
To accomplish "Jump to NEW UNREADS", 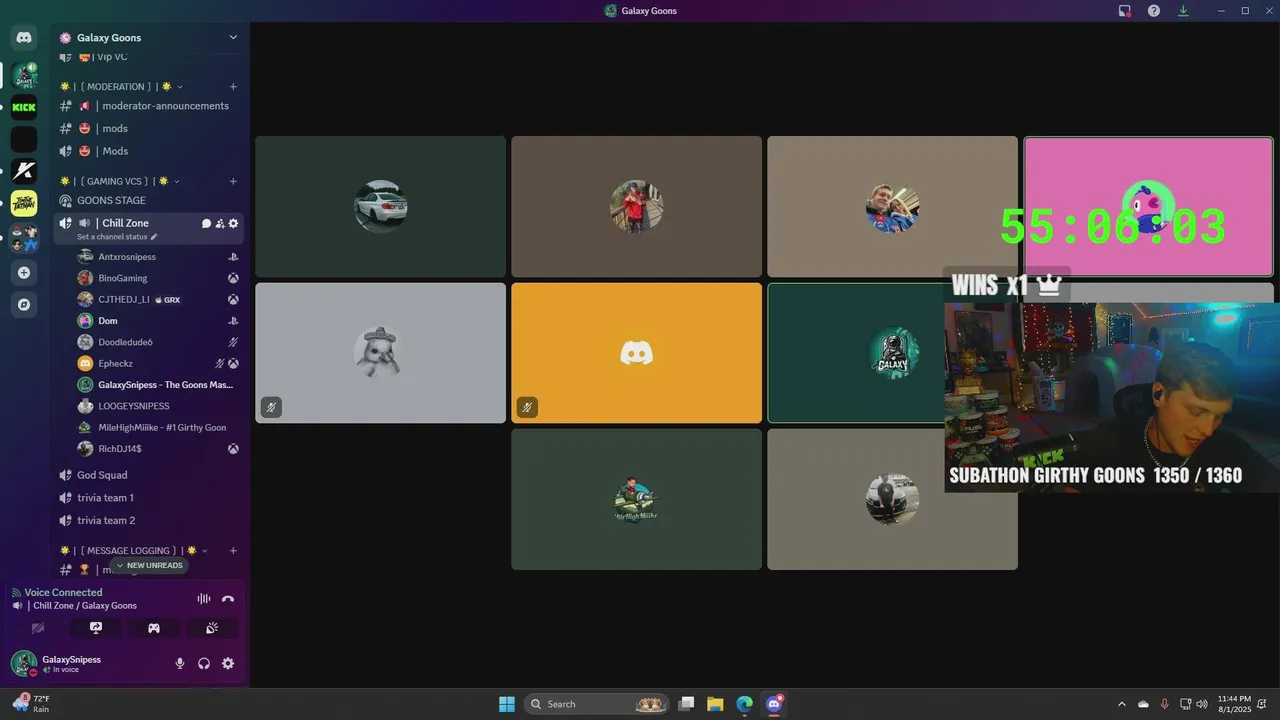I will coord(149,565).
